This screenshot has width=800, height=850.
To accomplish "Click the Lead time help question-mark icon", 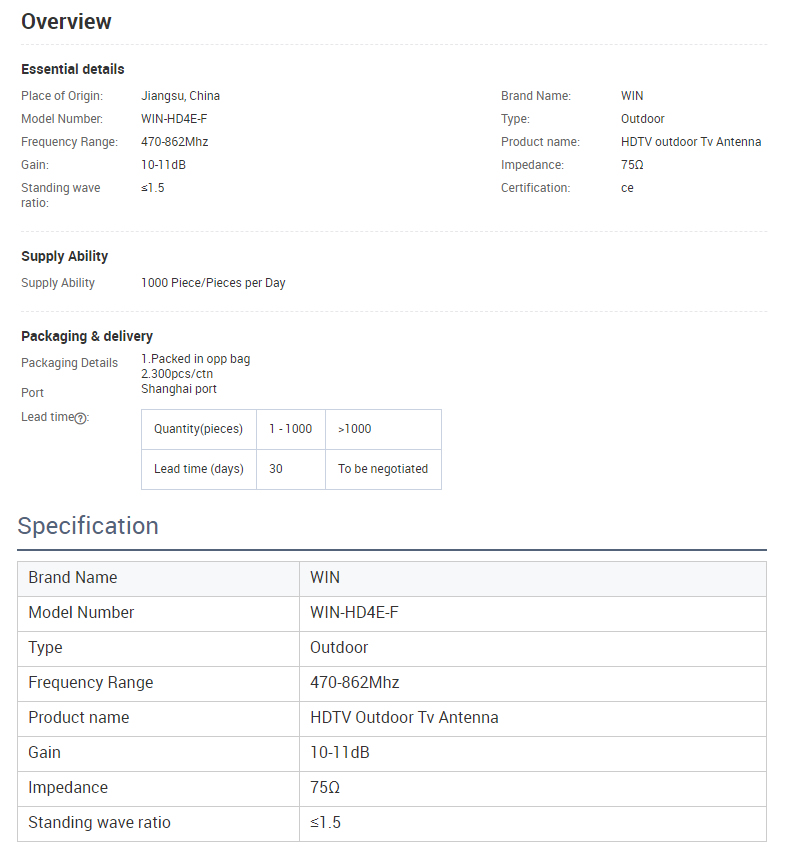I will [x=80, y=418].
